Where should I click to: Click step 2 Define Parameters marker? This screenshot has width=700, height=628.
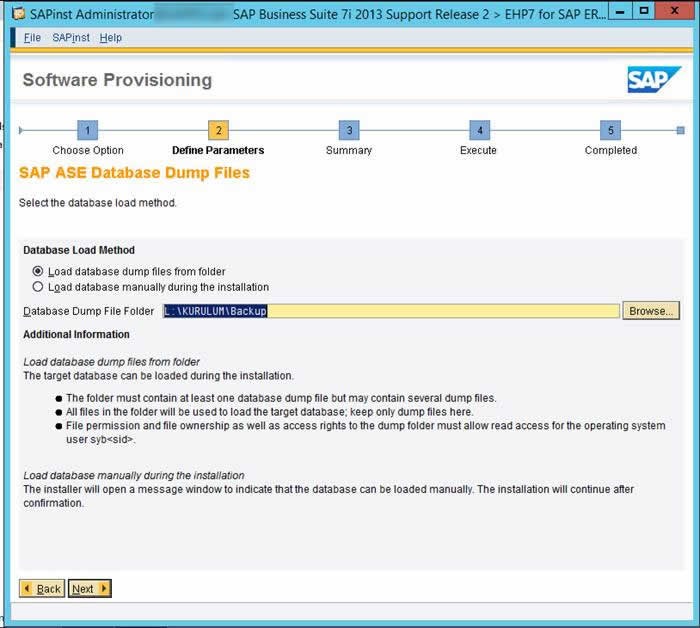pyautogui.click(x=218, y=130)
